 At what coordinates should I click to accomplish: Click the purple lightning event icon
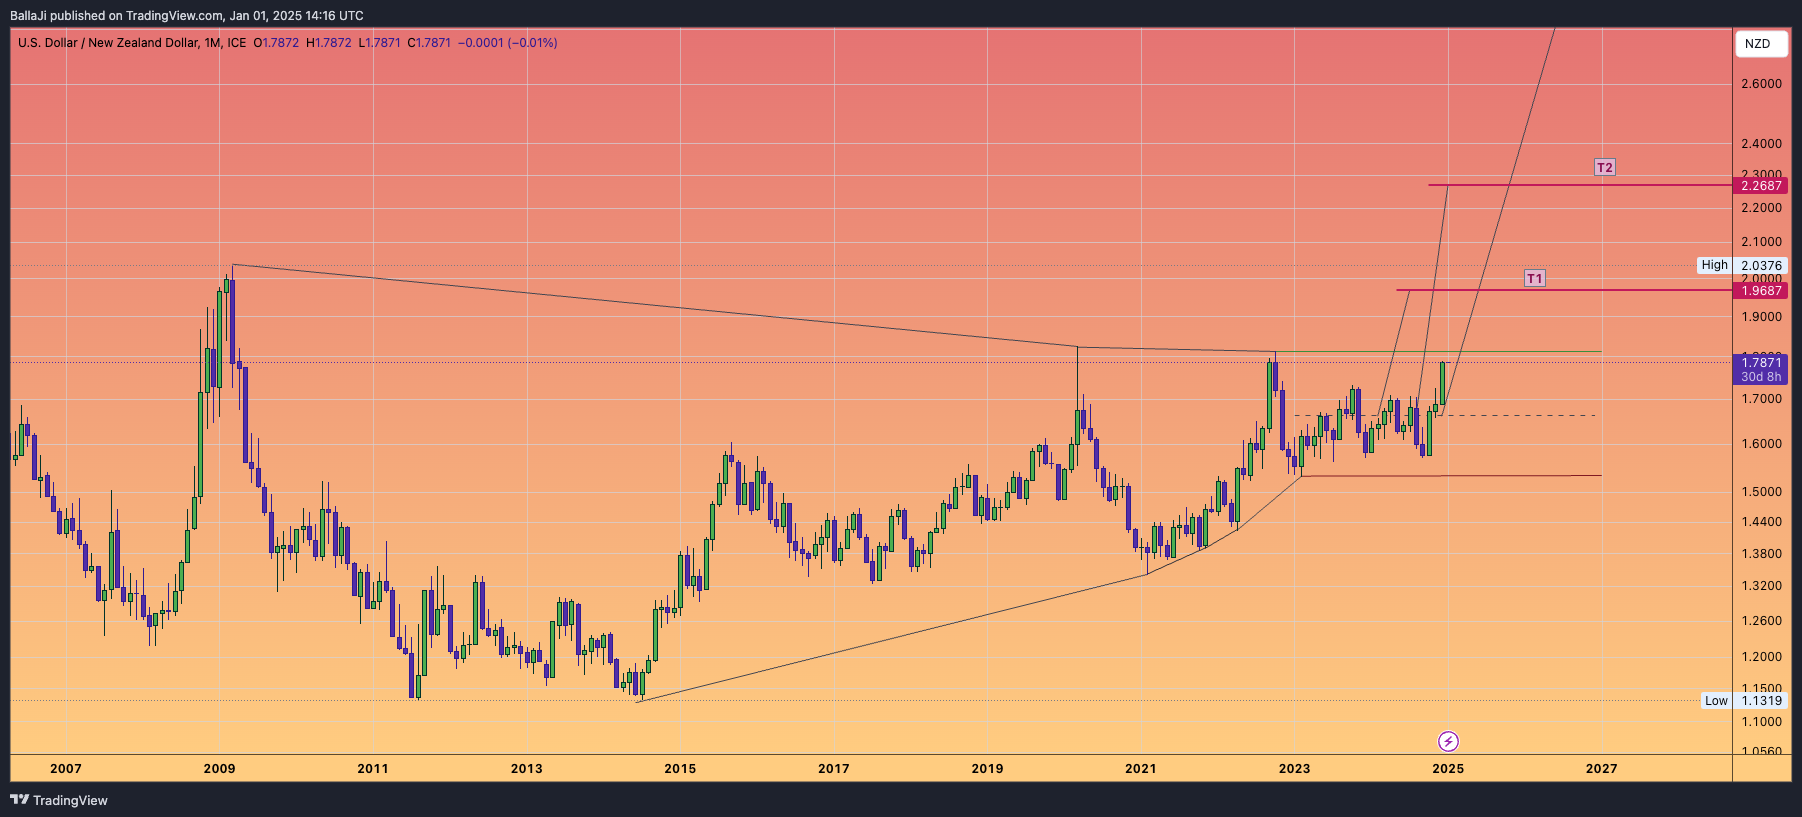click(x=1448, y=741)
